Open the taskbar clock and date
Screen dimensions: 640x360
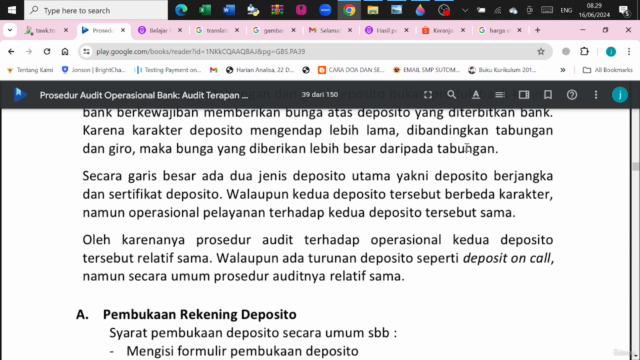(x=594, y=10)
